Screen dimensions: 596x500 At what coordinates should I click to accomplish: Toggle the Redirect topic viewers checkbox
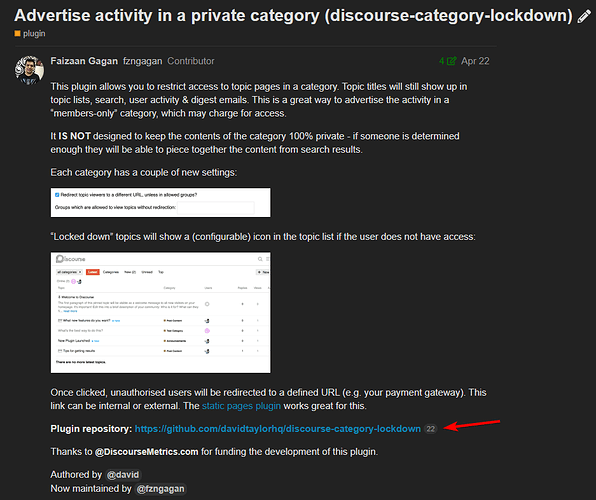(57, 195)
